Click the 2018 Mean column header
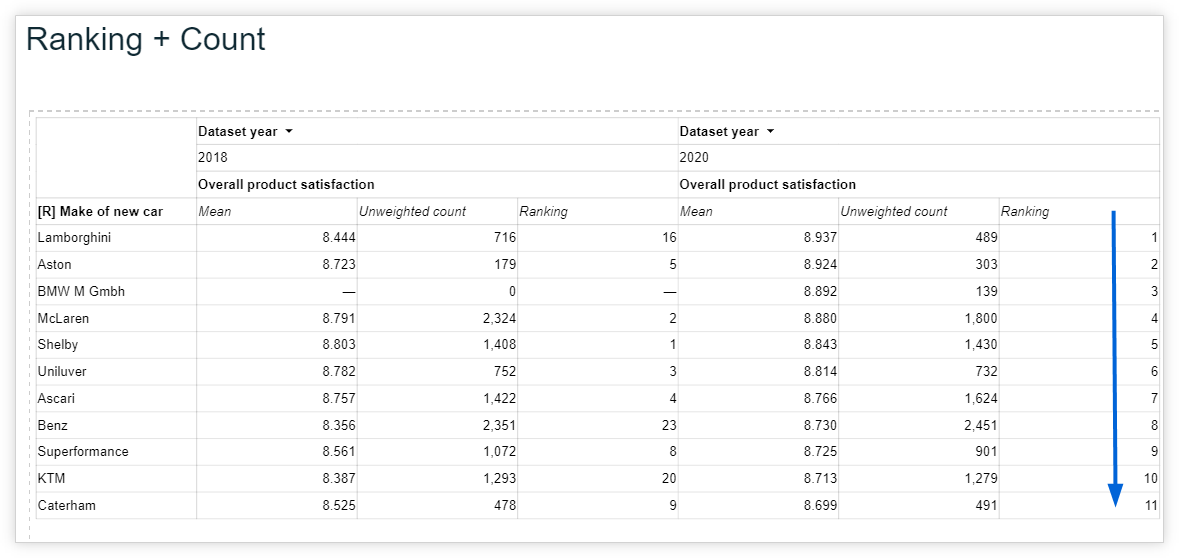1179x558 pixels. 214,212
